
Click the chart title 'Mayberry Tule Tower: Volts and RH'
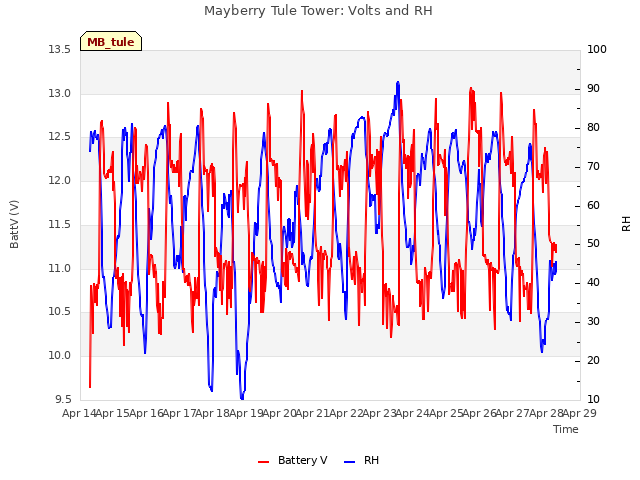(x=318, y=11)
